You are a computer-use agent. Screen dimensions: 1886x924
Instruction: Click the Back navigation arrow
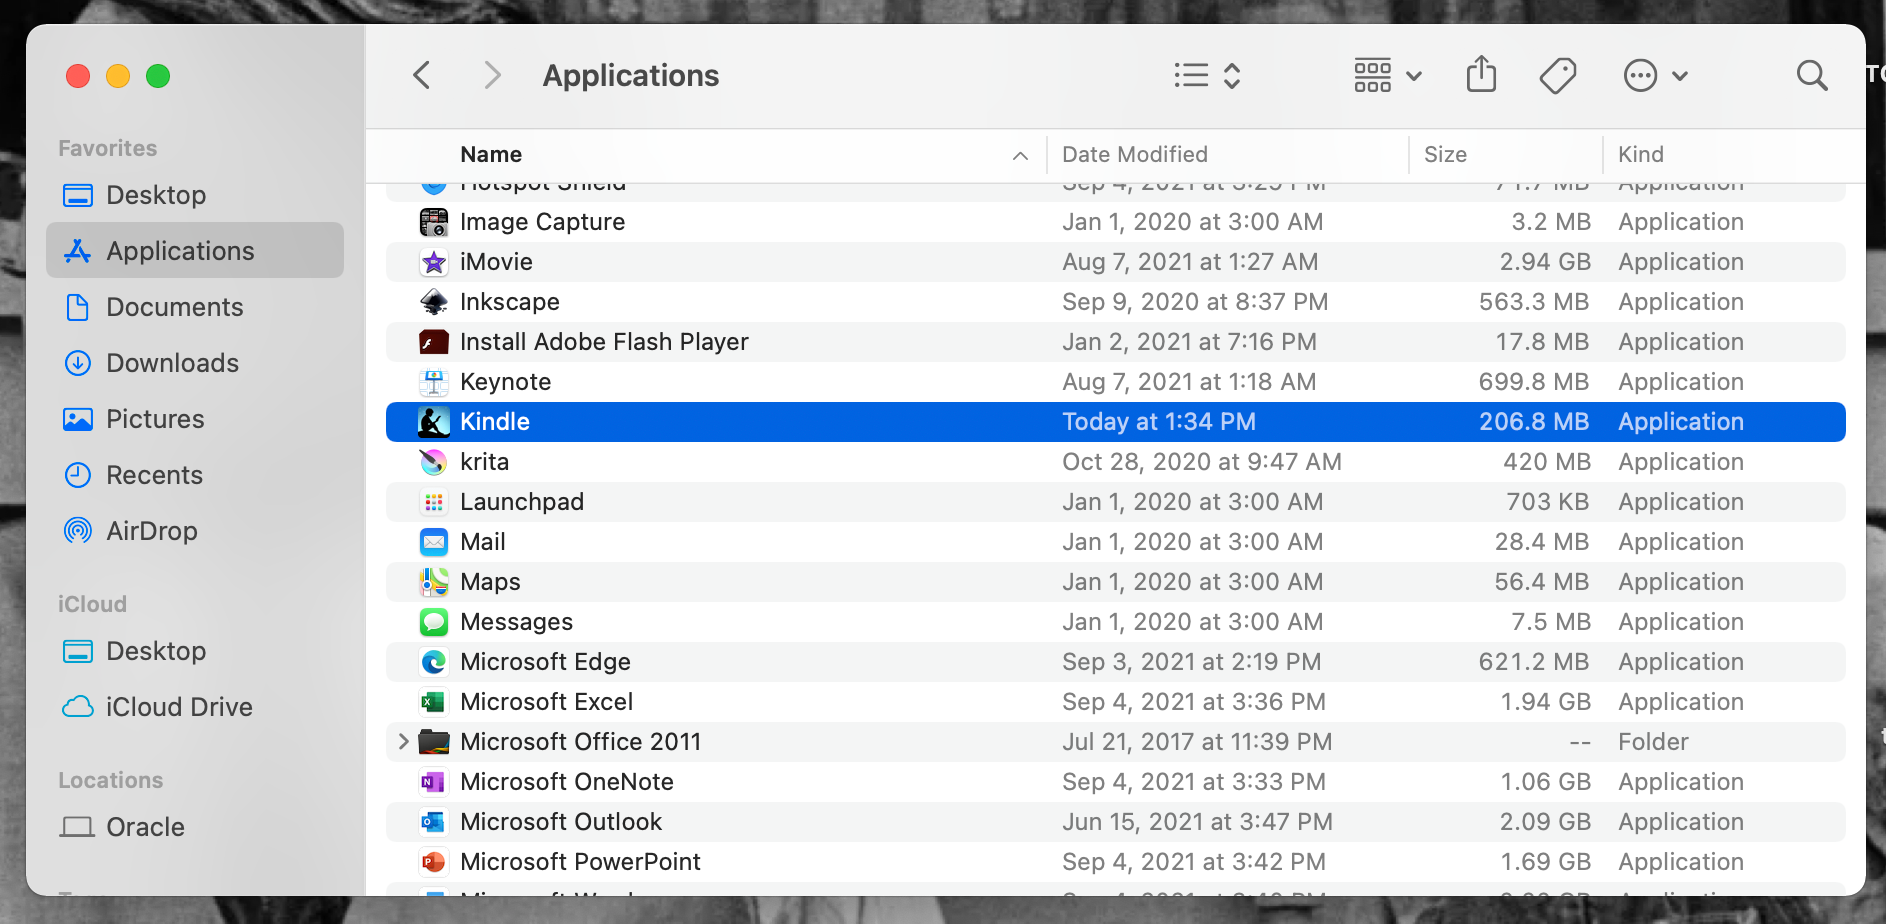(x=422, y=75)
